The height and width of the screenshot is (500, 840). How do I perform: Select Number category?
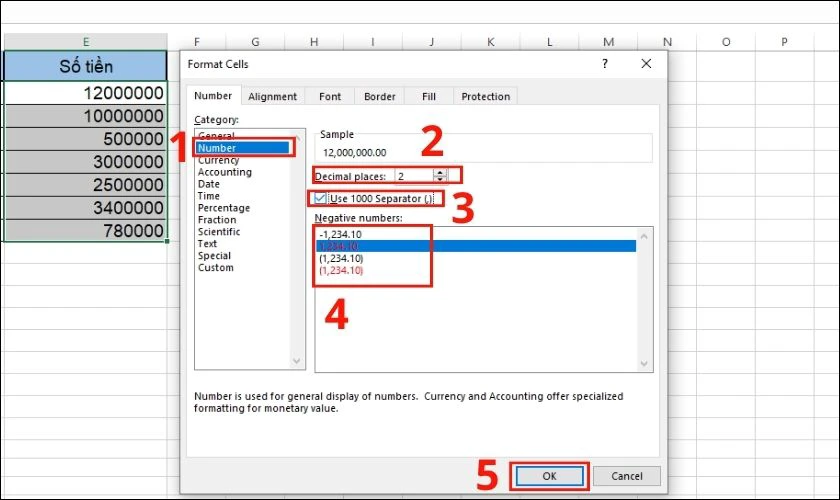[243, 148]
